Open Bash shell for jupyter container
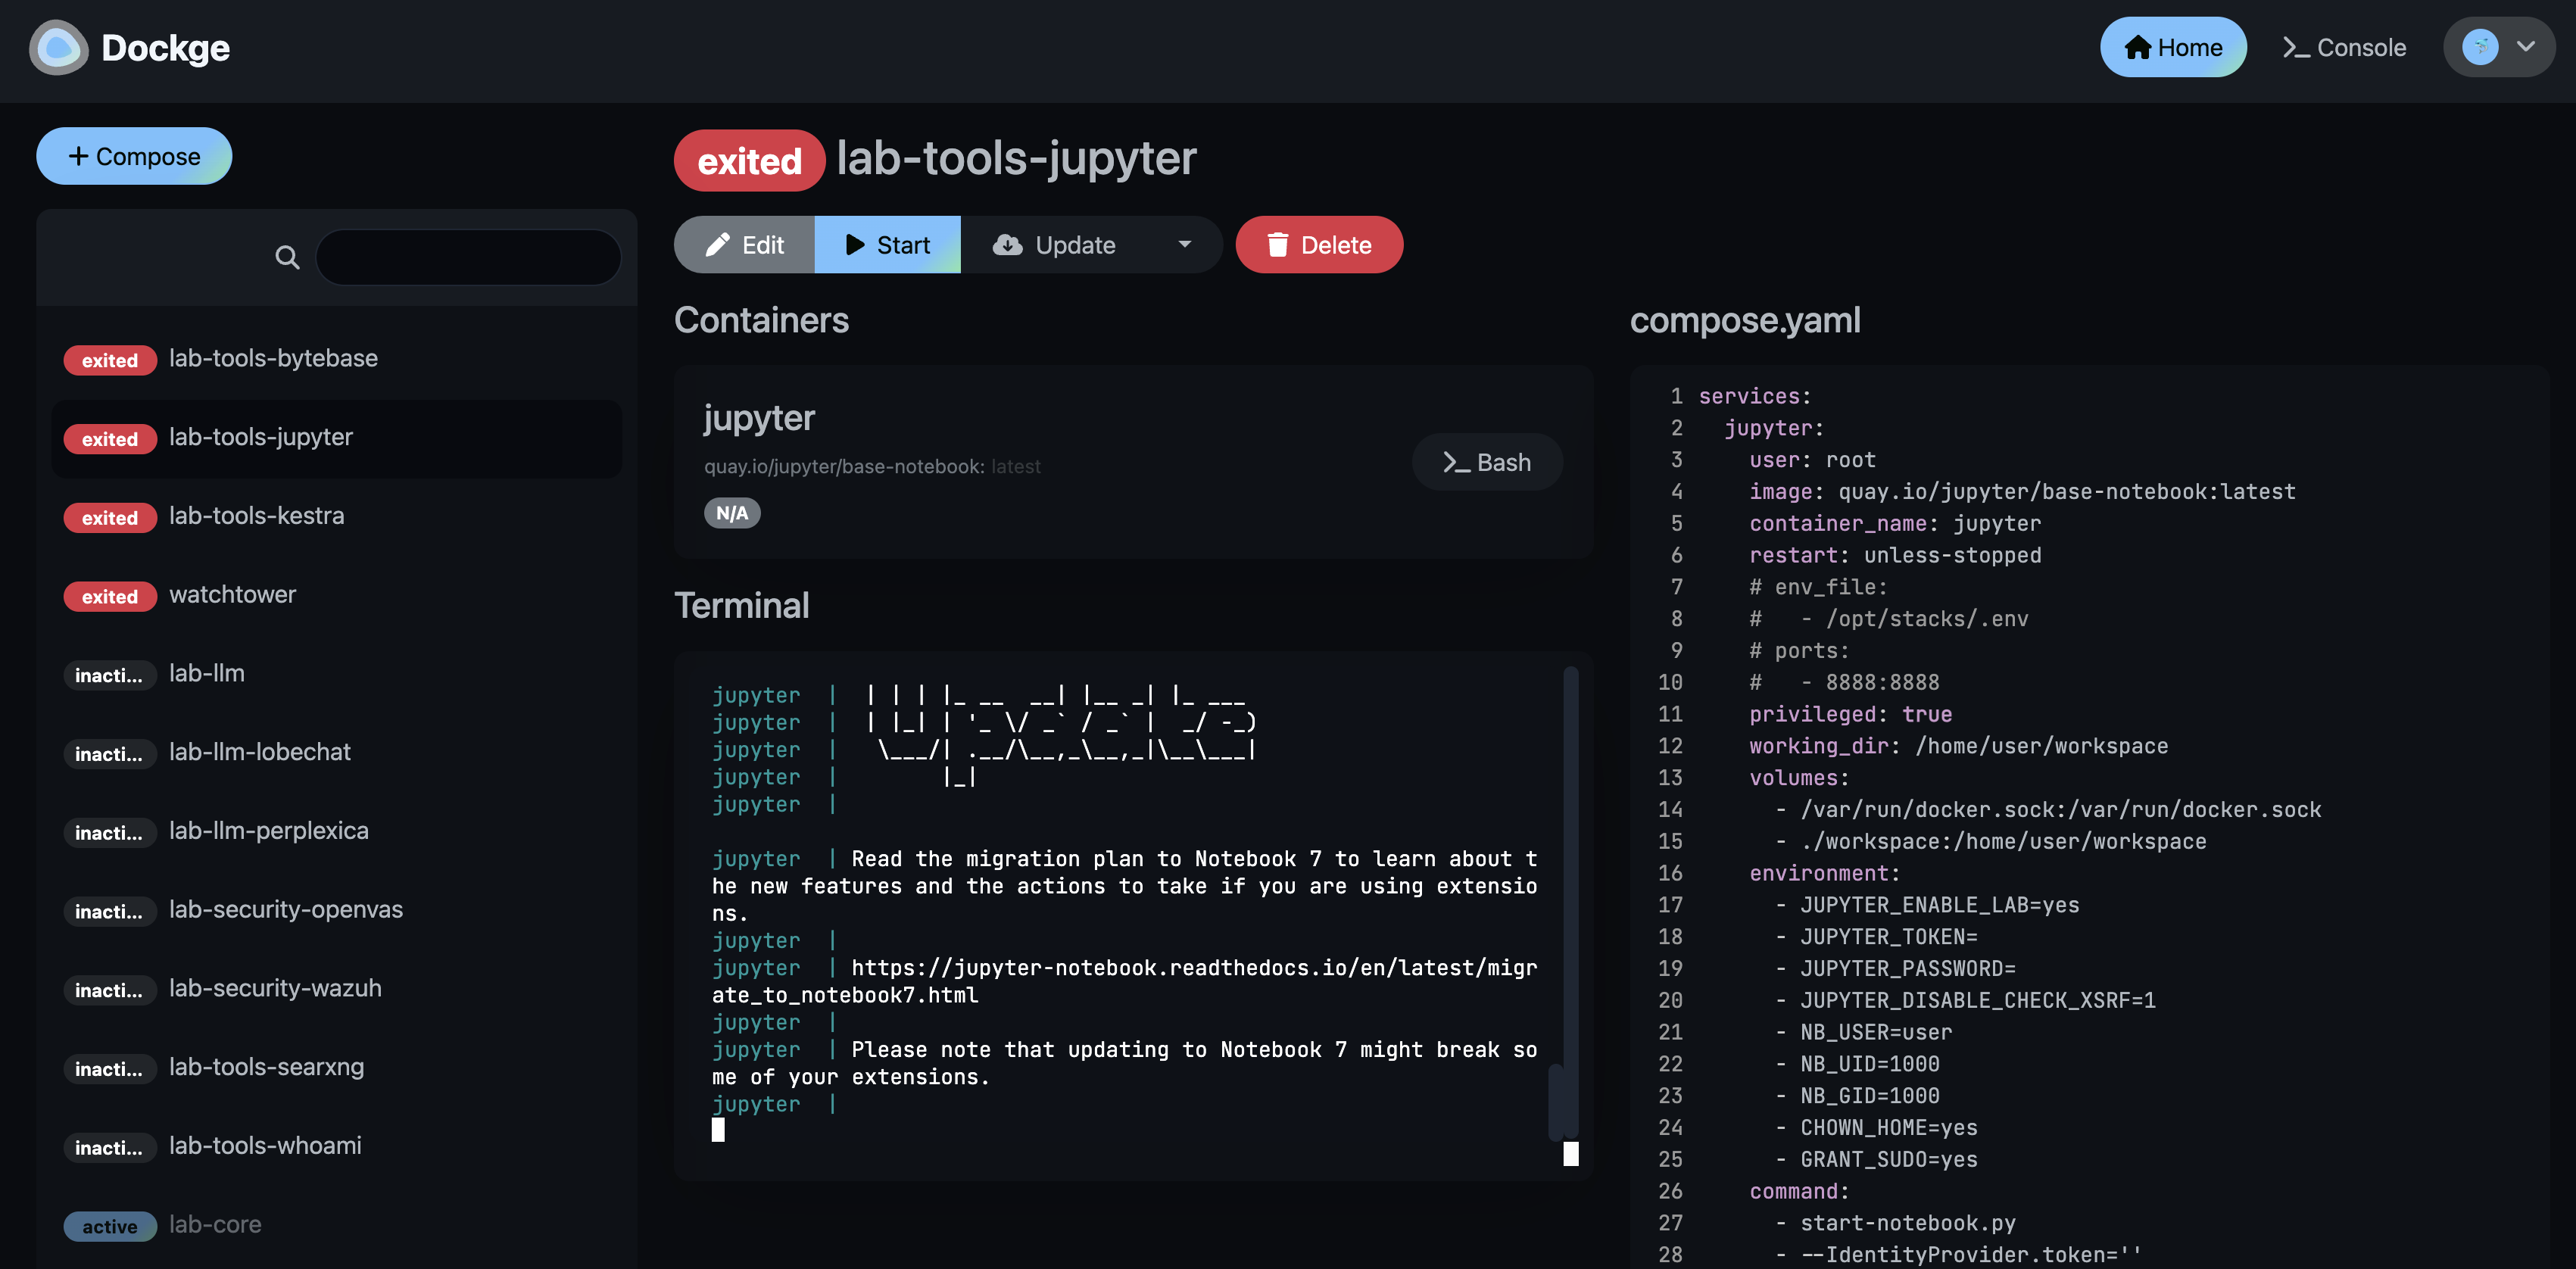The image size is (2576, 1269). (1487, 462)
